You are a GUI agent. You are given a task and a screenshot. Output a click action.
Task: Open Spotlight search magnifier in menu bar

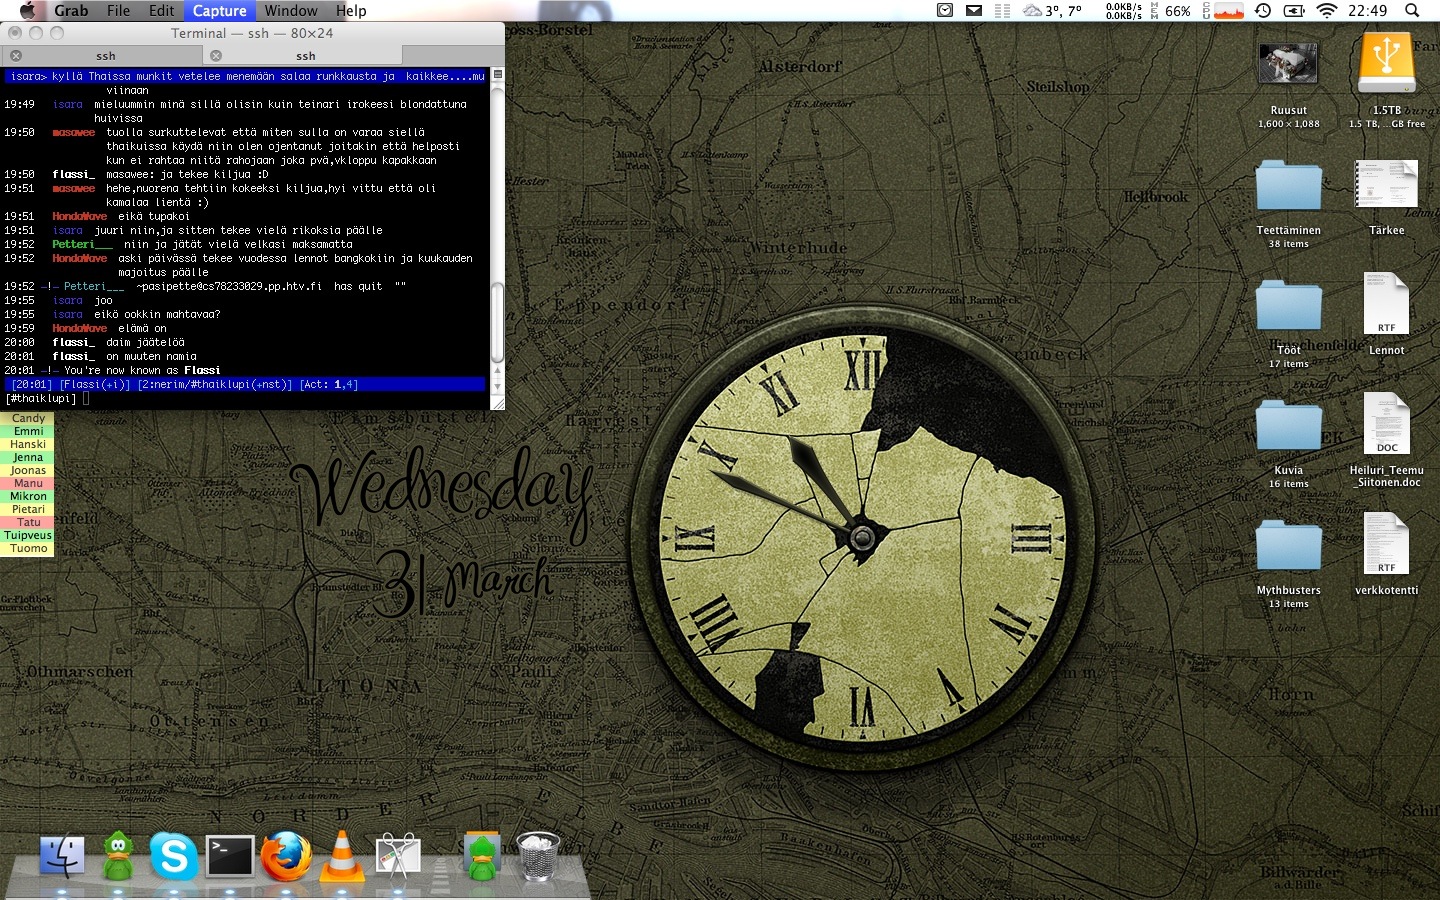point(1412,11)
